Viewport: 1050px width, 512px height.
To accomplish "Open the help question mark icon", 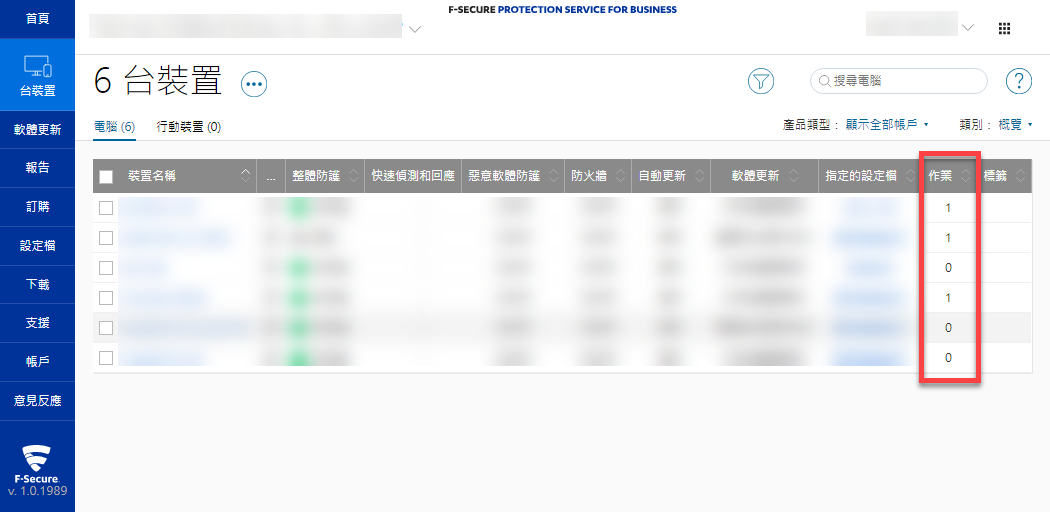I will (x=1018, y=81).
